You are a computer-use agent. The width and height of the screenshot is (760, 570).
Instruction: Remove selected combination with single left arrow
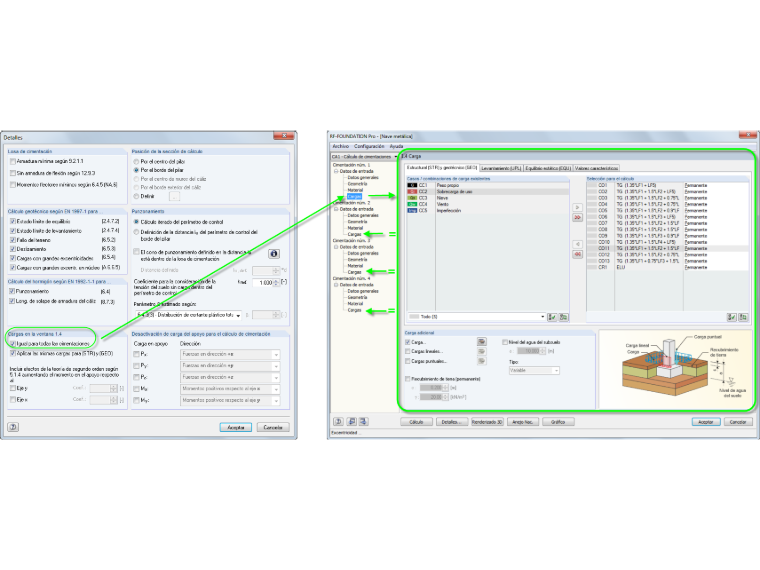tap(577, 244)
